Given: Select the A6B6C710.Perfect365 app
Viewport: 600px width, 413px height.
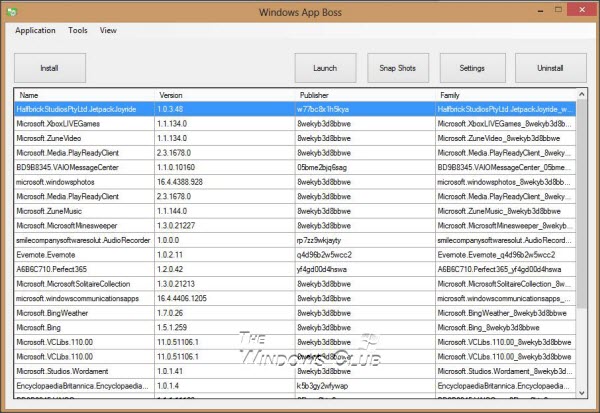Looking at the screenshot, I should tap(295, 269).
